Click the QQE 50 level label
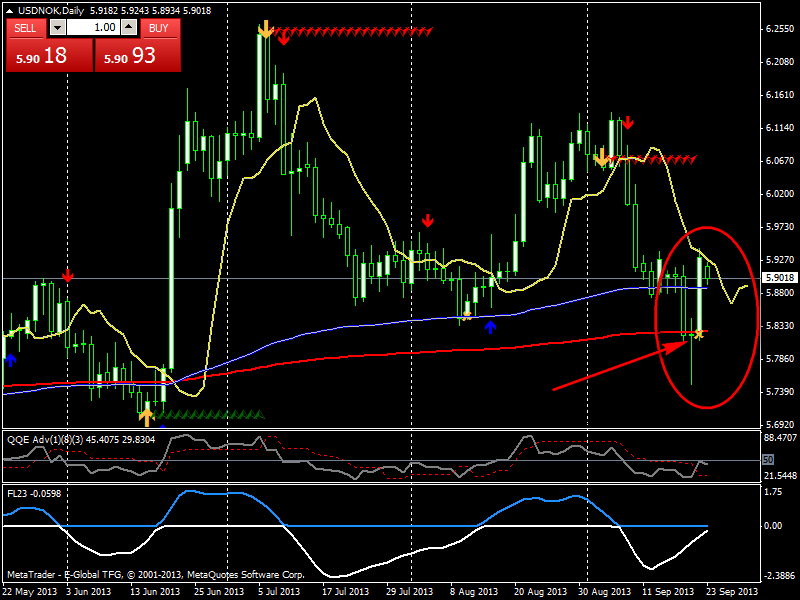 (768, 460)
